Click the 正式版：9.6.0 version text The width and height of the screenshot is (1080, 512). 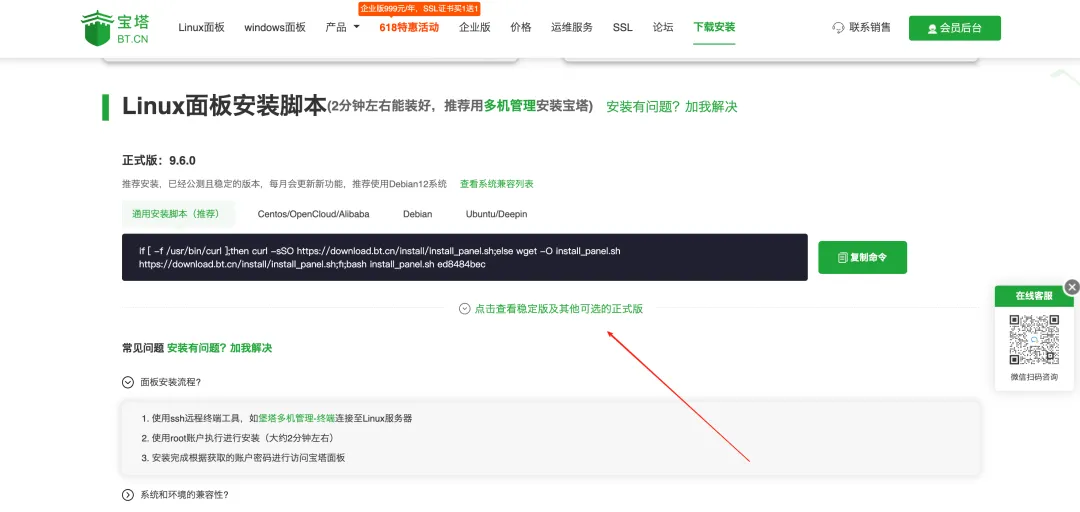159,161
